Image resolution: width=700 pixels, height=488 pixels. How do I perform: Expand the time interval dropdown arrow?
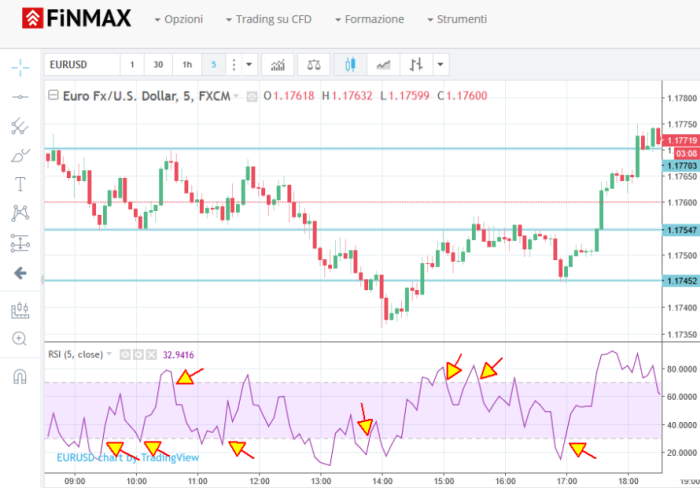(249, 65)
